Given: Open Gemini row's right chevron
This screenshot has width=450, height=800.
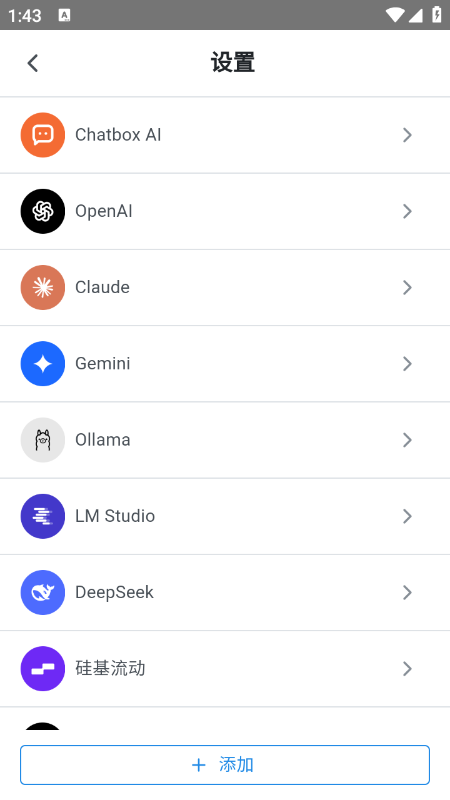Looking at the screenshot, I should tap(407, 364).
